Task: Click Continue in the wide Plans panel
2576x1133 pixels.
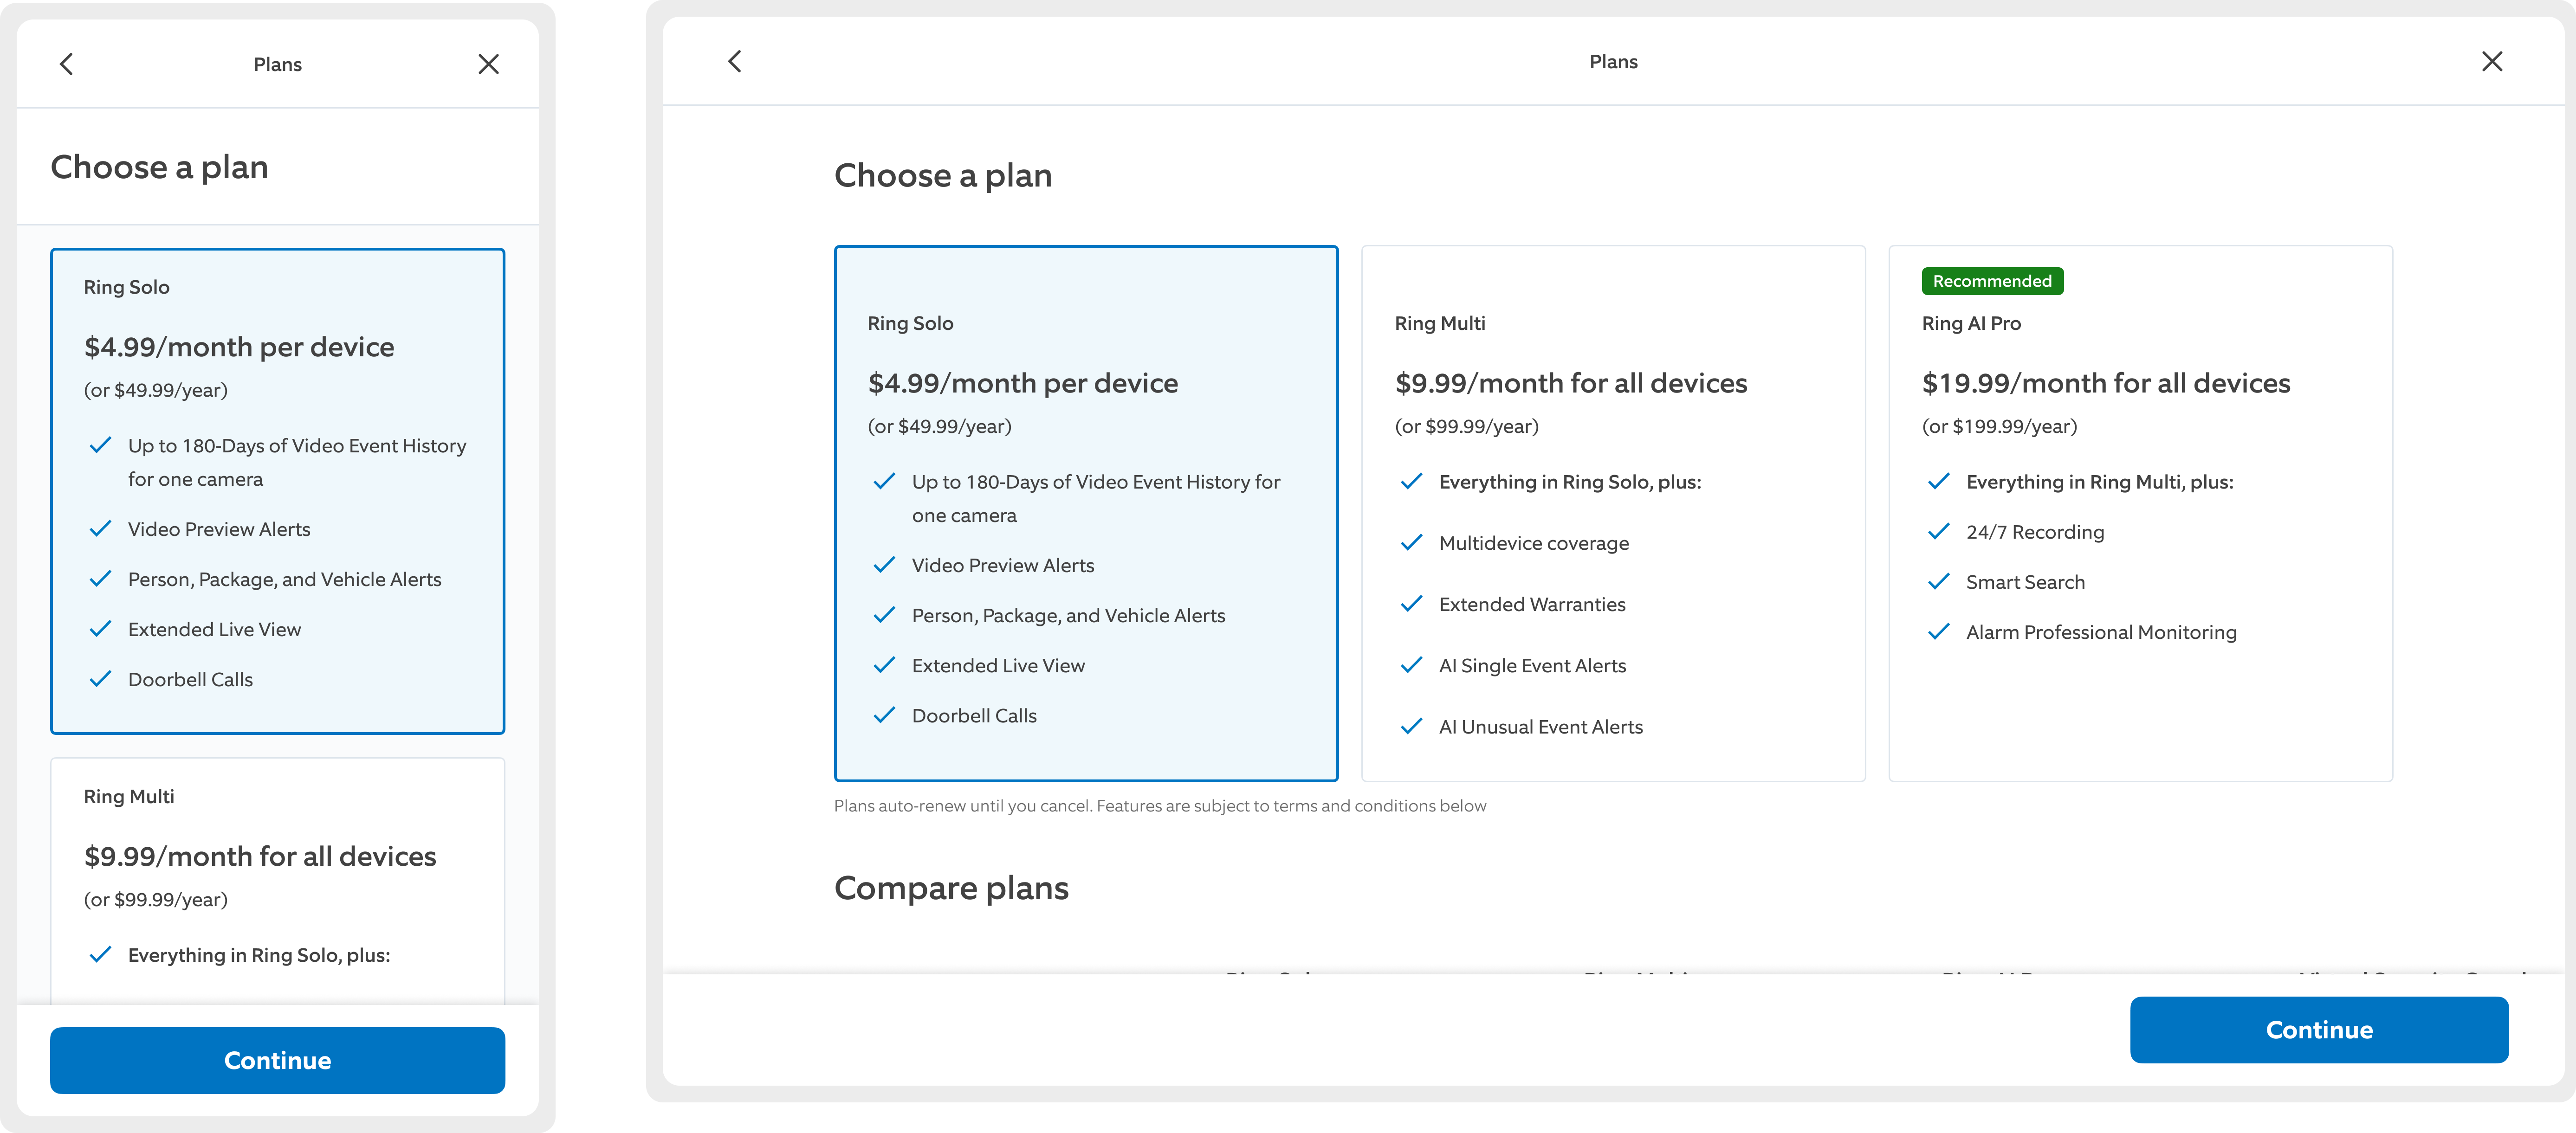Action: [2319, 1029]
